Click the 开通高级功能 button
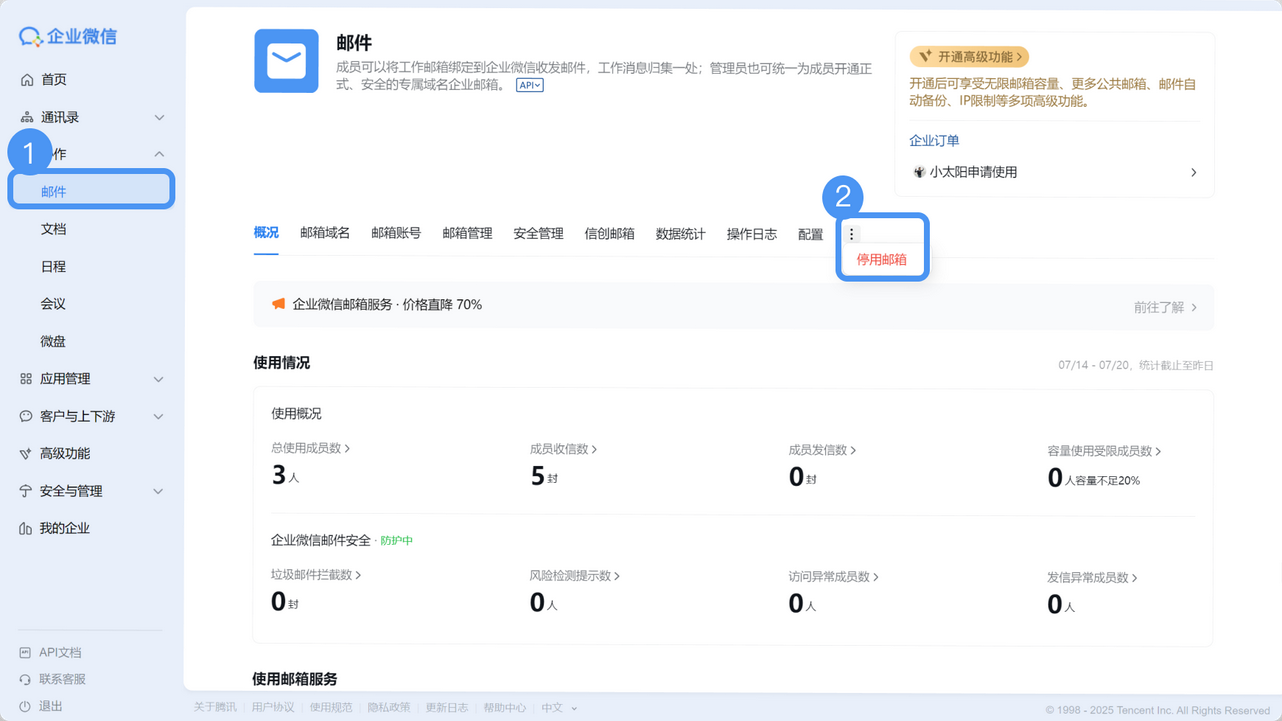 pyautogui.click(x=968, y=56)
